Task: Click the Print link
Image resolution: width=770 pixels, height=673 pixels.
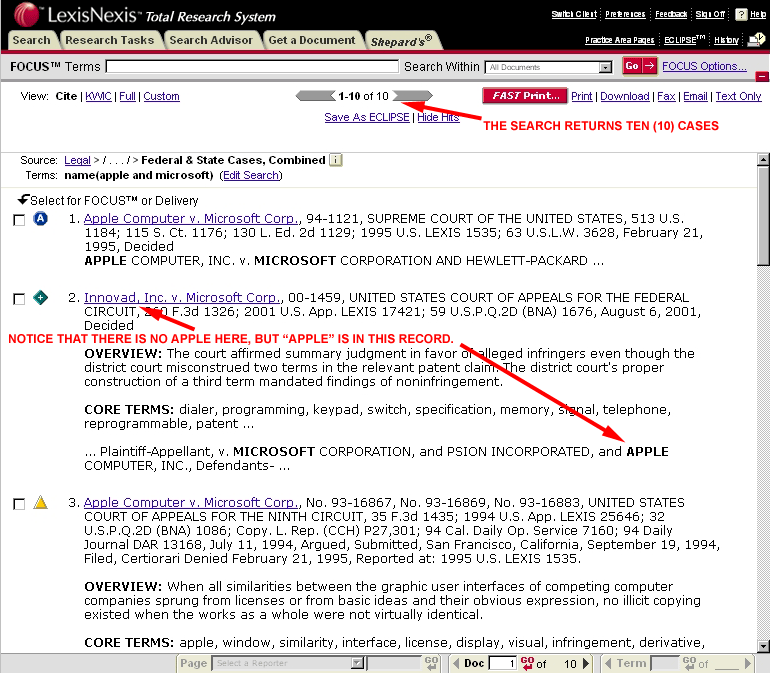Action: 581,96
